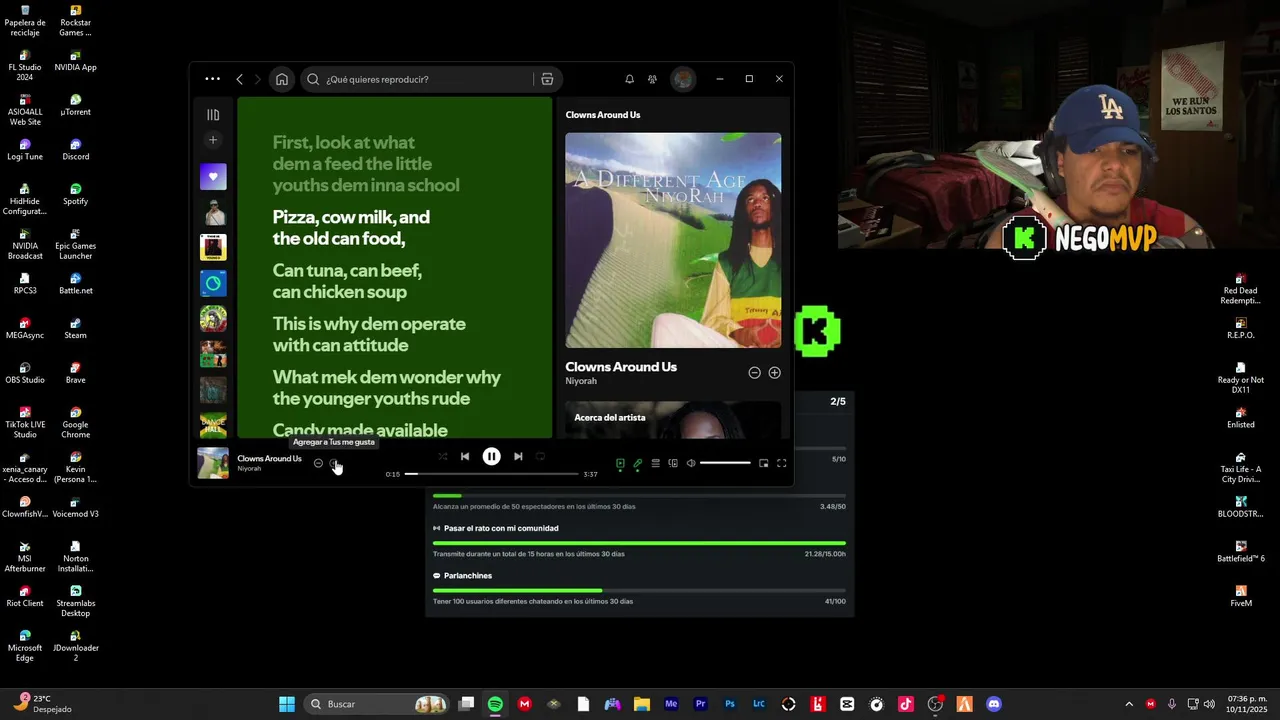Open Photoshop from the taskbar
The image size is (1280, 720).
730,704
